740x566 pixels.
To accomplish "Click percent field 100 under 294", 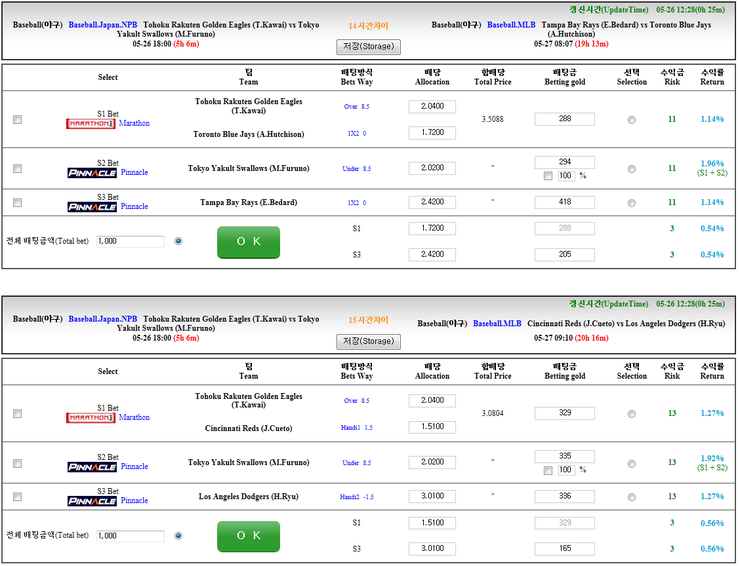I will 565,176.
